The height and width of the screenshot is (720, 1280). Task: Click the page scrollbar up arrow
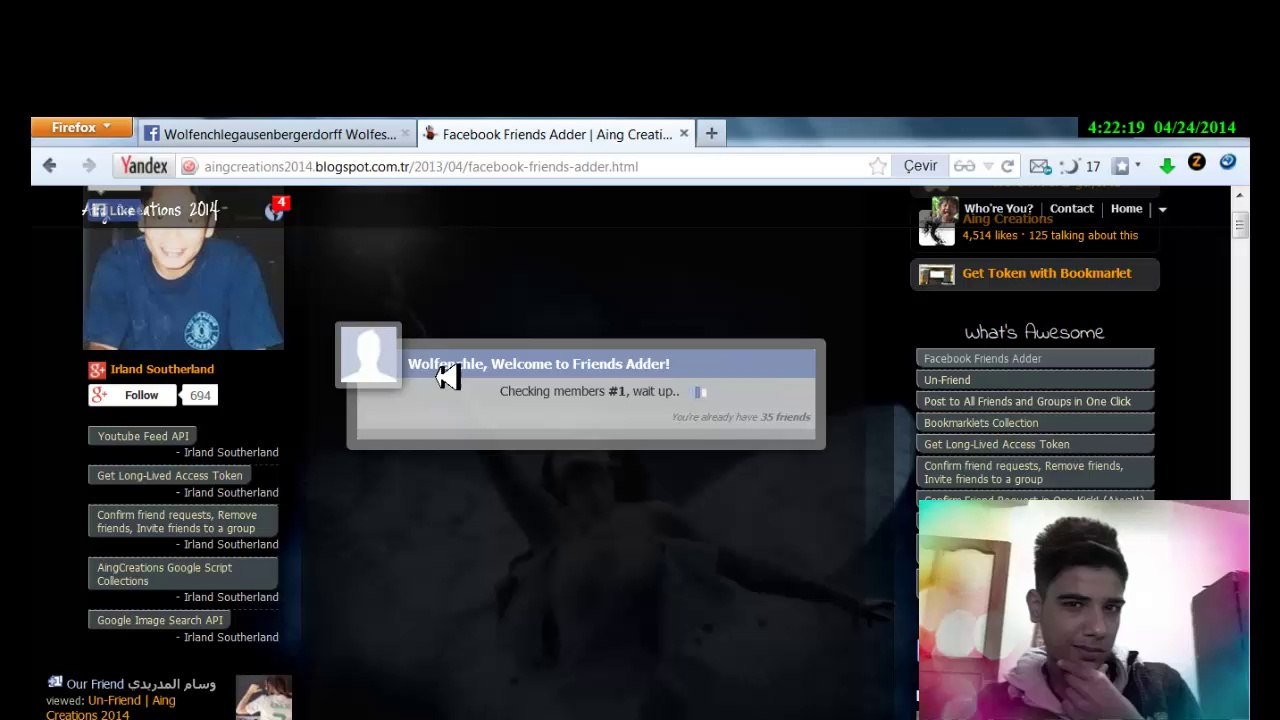click(x=1239, y=195)
